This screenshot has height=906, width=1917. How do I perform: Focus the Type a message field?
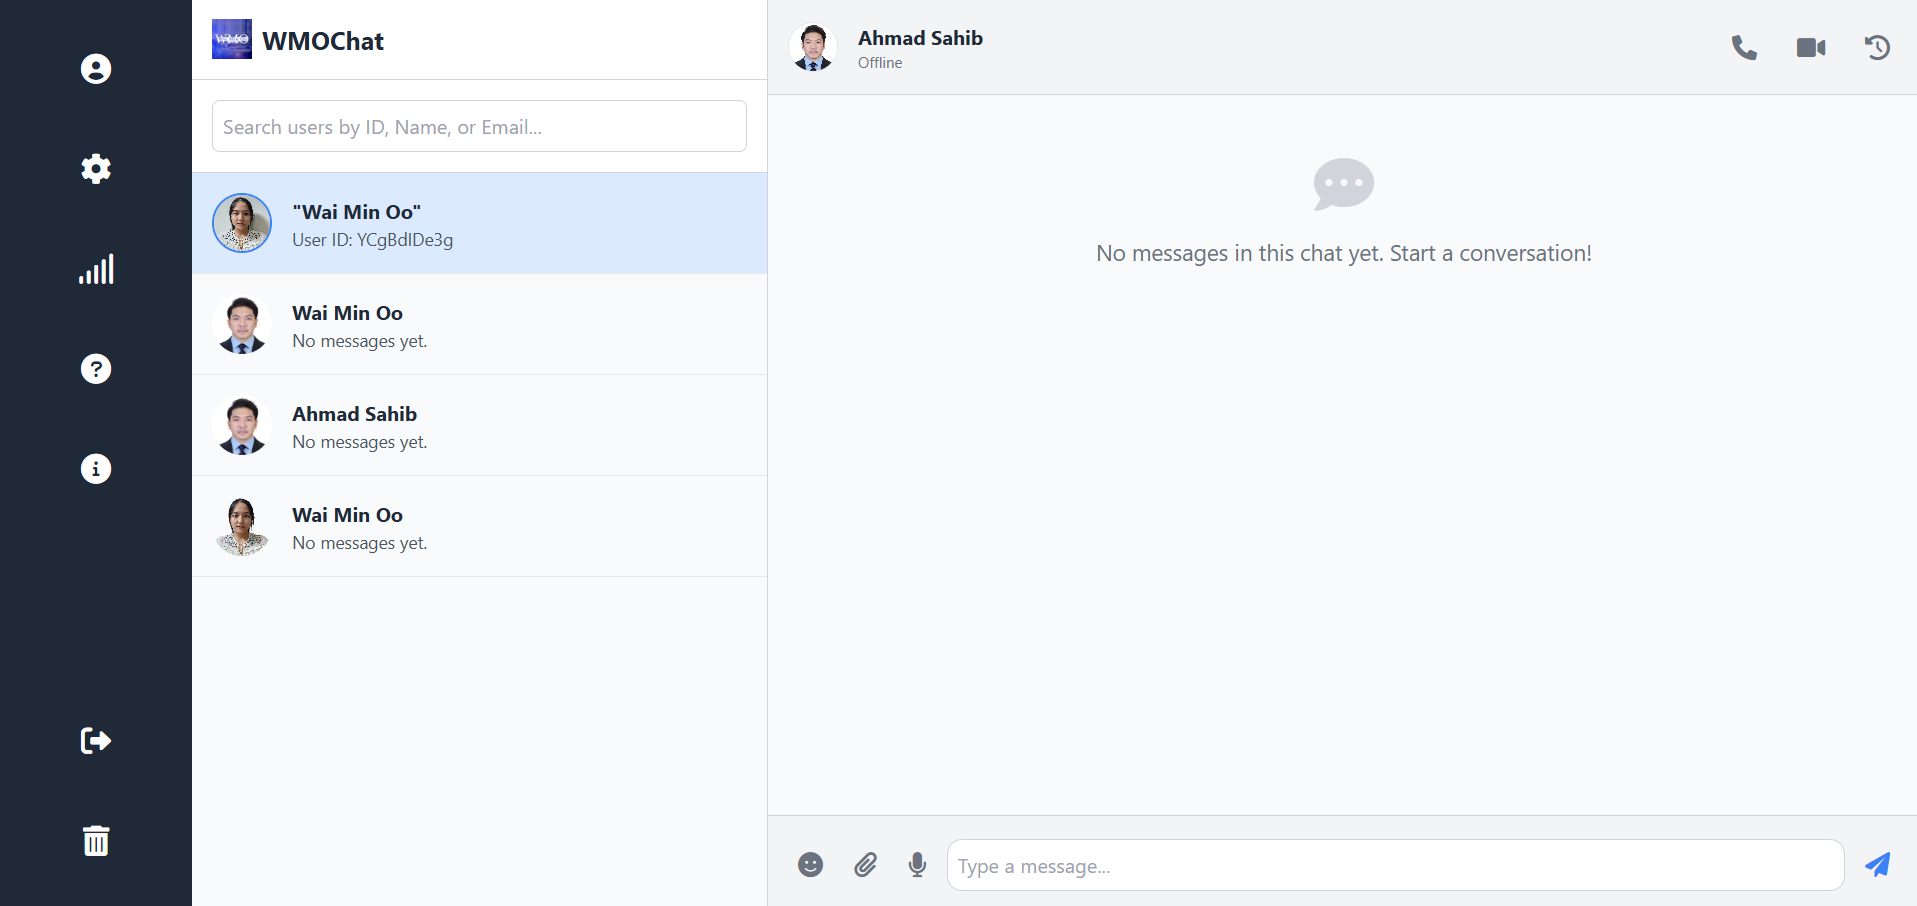pos(1395,866)
